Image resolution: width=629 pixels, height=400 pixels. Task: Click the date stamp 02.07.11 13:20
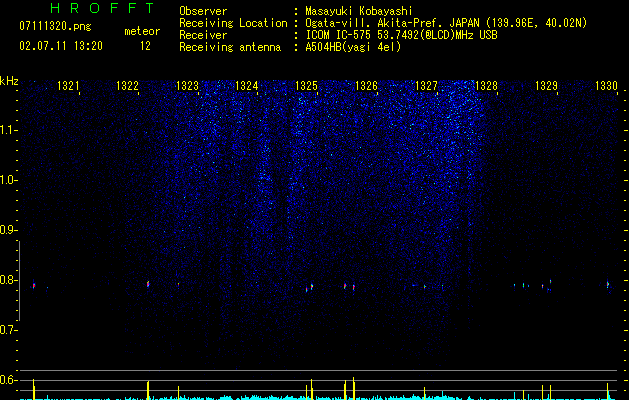61,46
